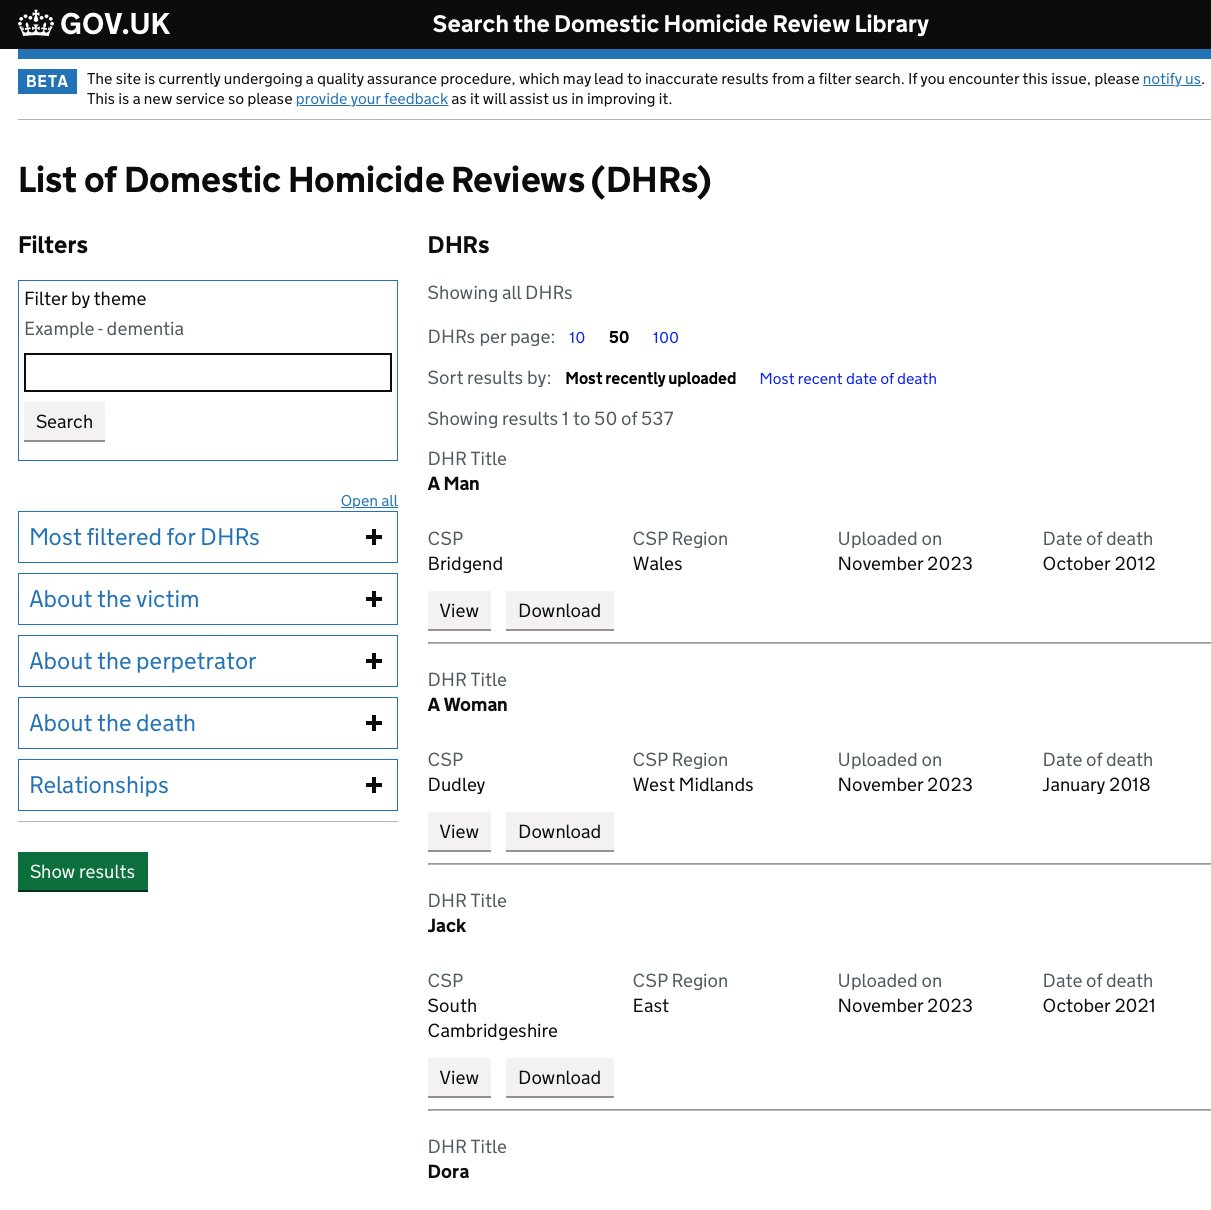Click CSP value Bridgend
This screenshot has height=1210, width=1211.
tap(465, 564)
